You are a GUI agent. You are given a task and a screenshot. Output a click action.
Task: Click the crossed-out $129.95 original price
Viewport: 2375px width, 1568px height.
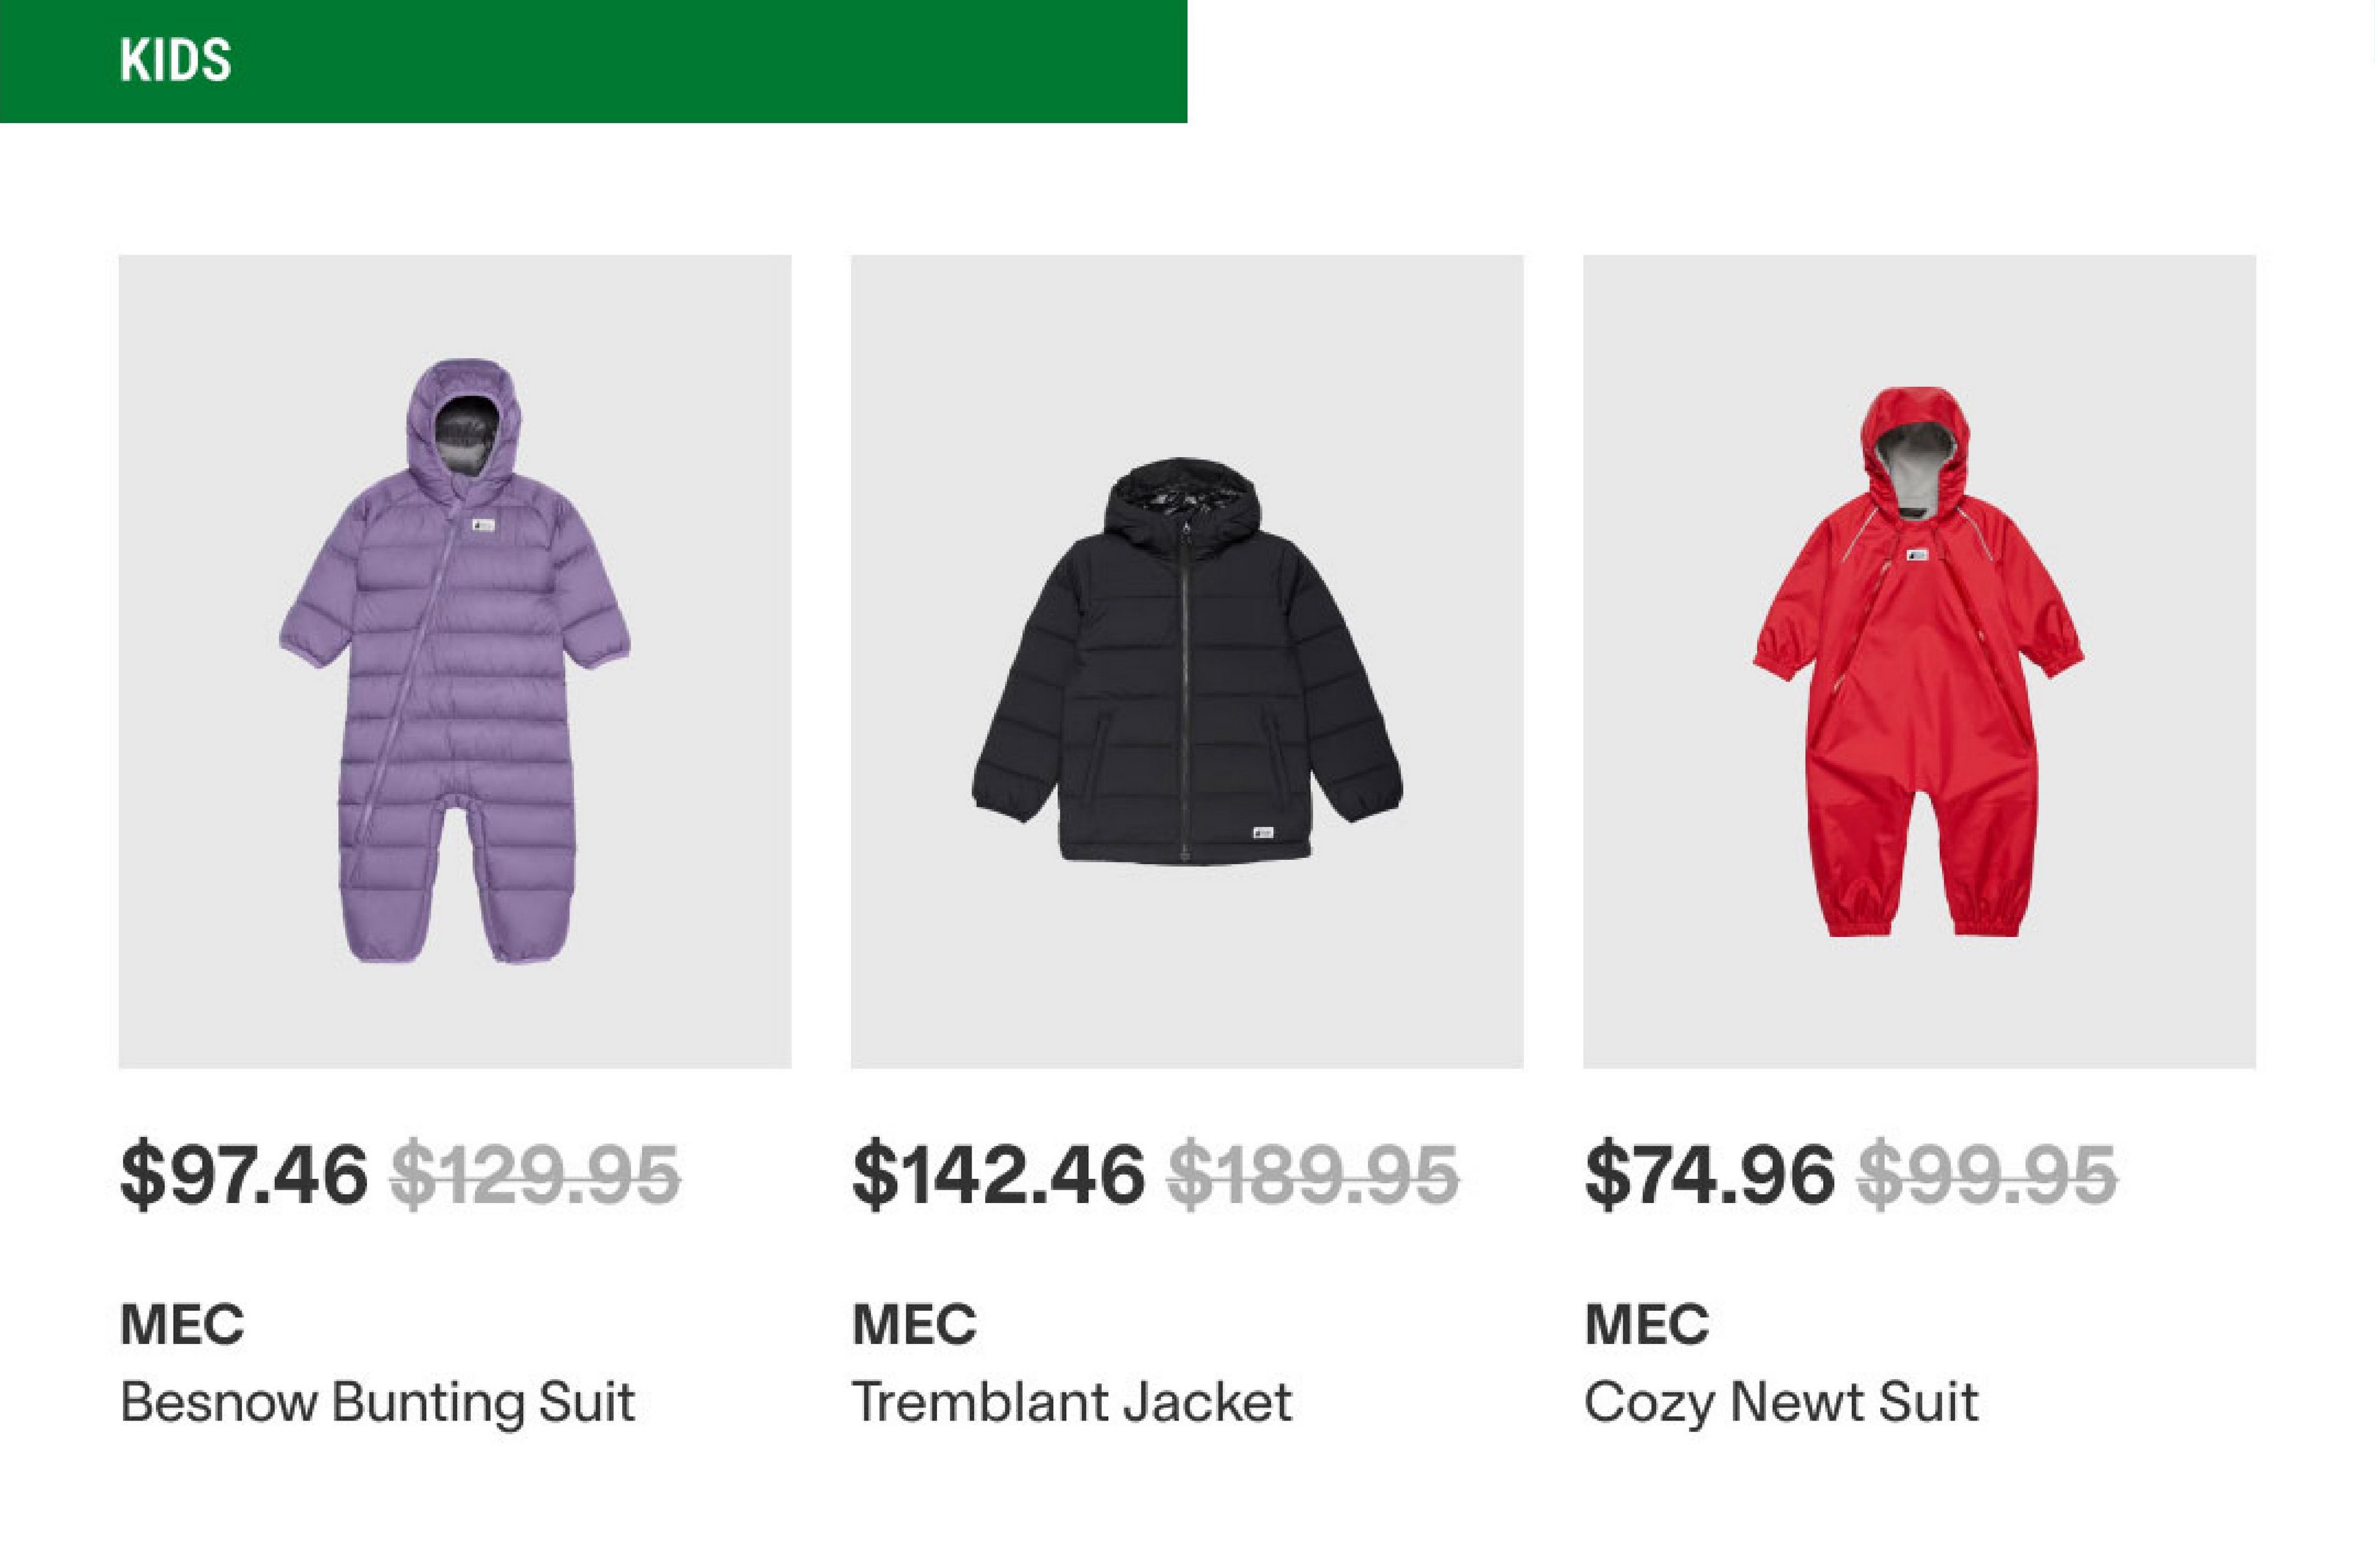tap(535, 1176)
